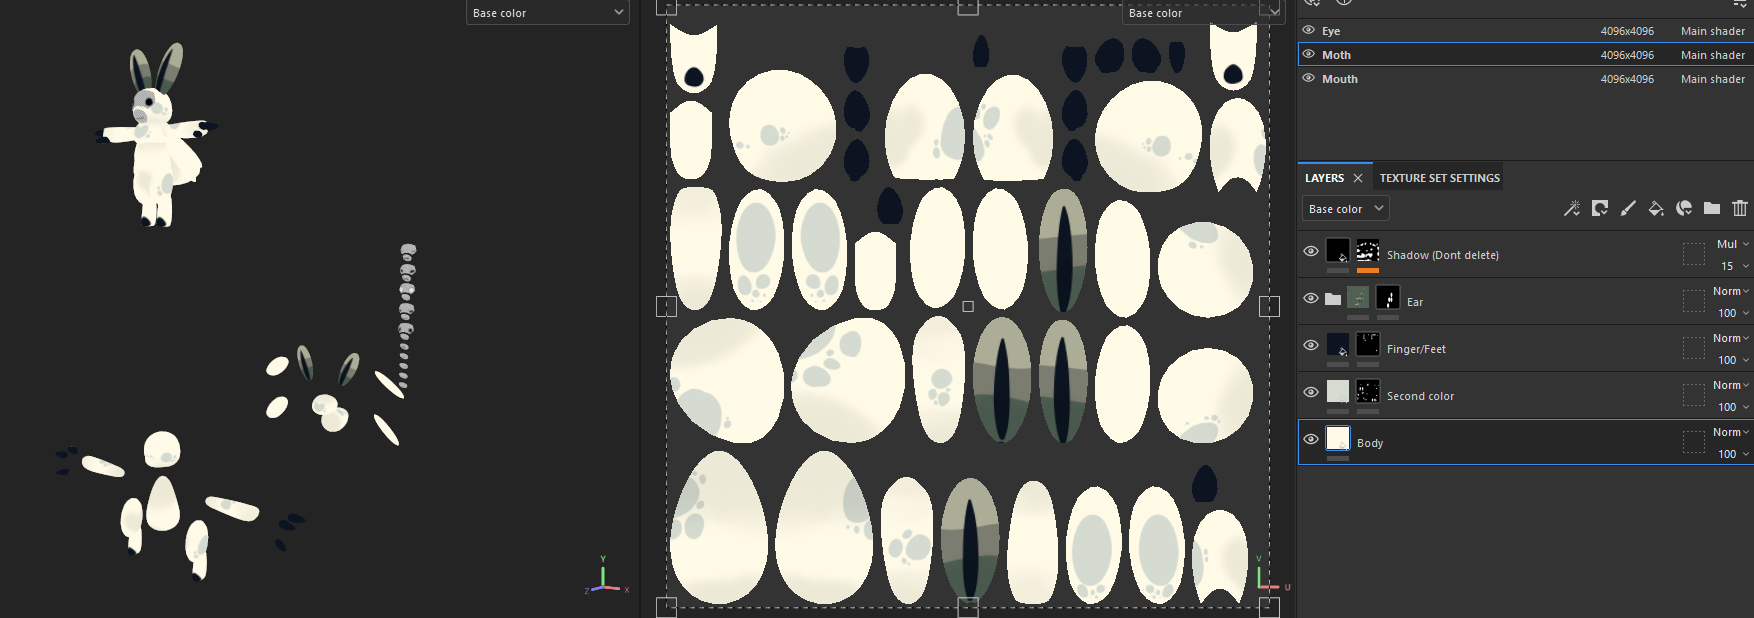1754x618 pixels.
Task: Select the Shadow layer's mask thumbnail
Action: coord(1368,250)
